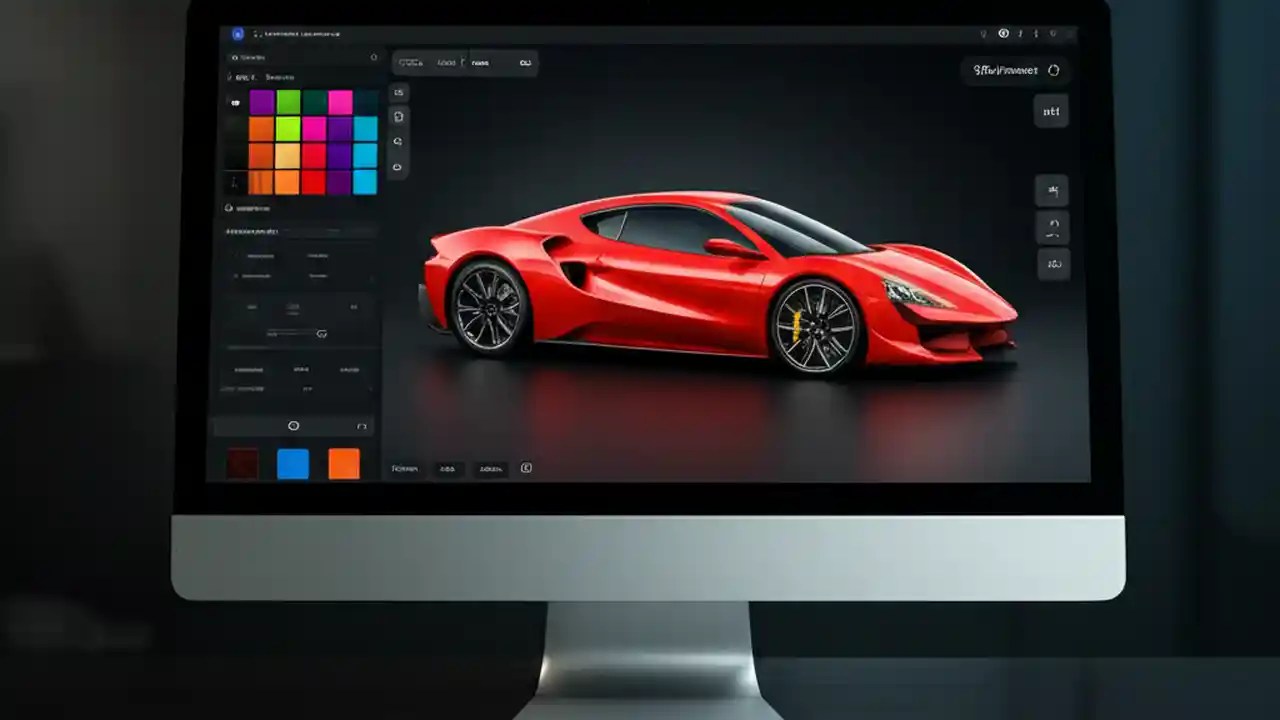Click the top icon in the right-side button stack
The width and height of the screenshot is (1280, 720).
tap(1051, 190)
